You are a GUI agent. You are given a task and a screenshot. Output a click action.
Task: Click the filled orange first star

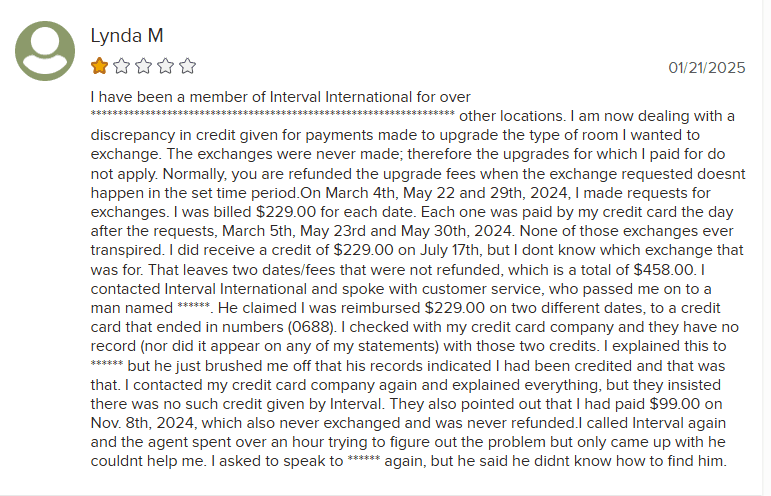(x=99, y=67)
